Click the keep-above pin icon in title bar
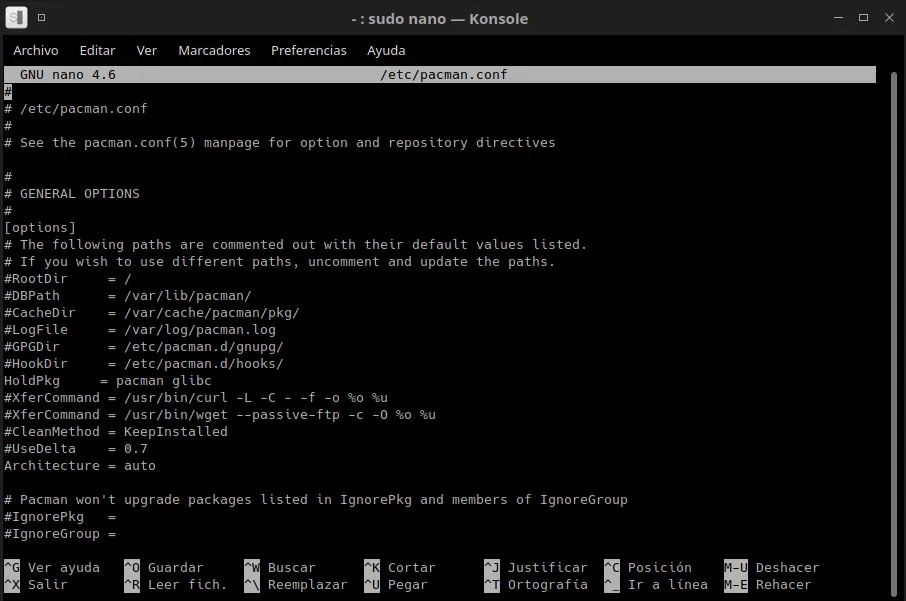This screenshot has height=601, width=906. 42,17
